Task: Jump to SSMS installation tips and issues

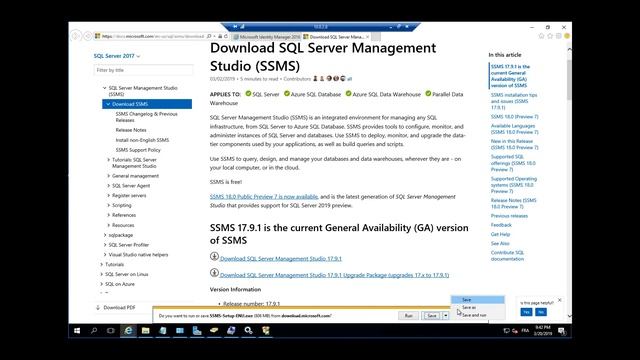Action: [514, 101]
